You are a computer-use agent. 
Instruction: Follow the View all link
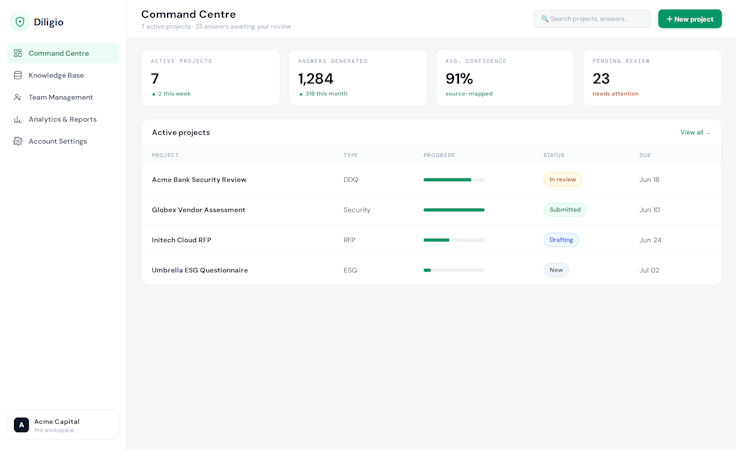click(x=695, y=133)
